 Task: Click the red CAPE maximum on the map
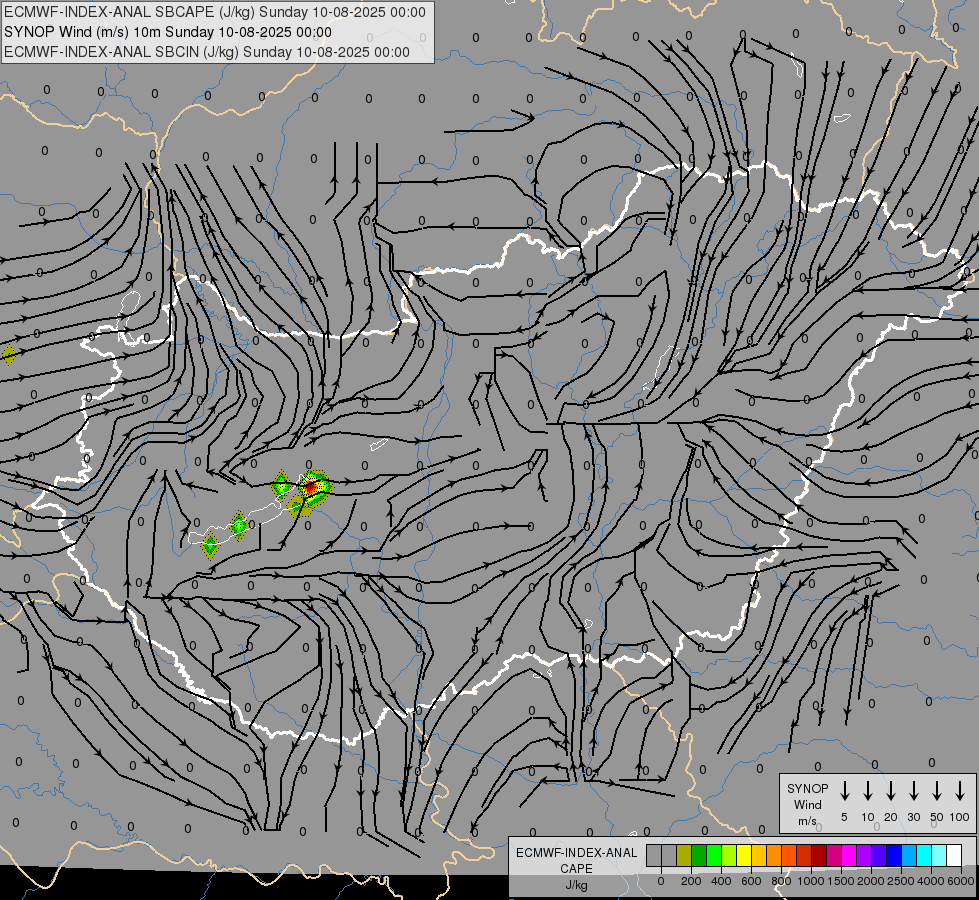tap(311, 487)
